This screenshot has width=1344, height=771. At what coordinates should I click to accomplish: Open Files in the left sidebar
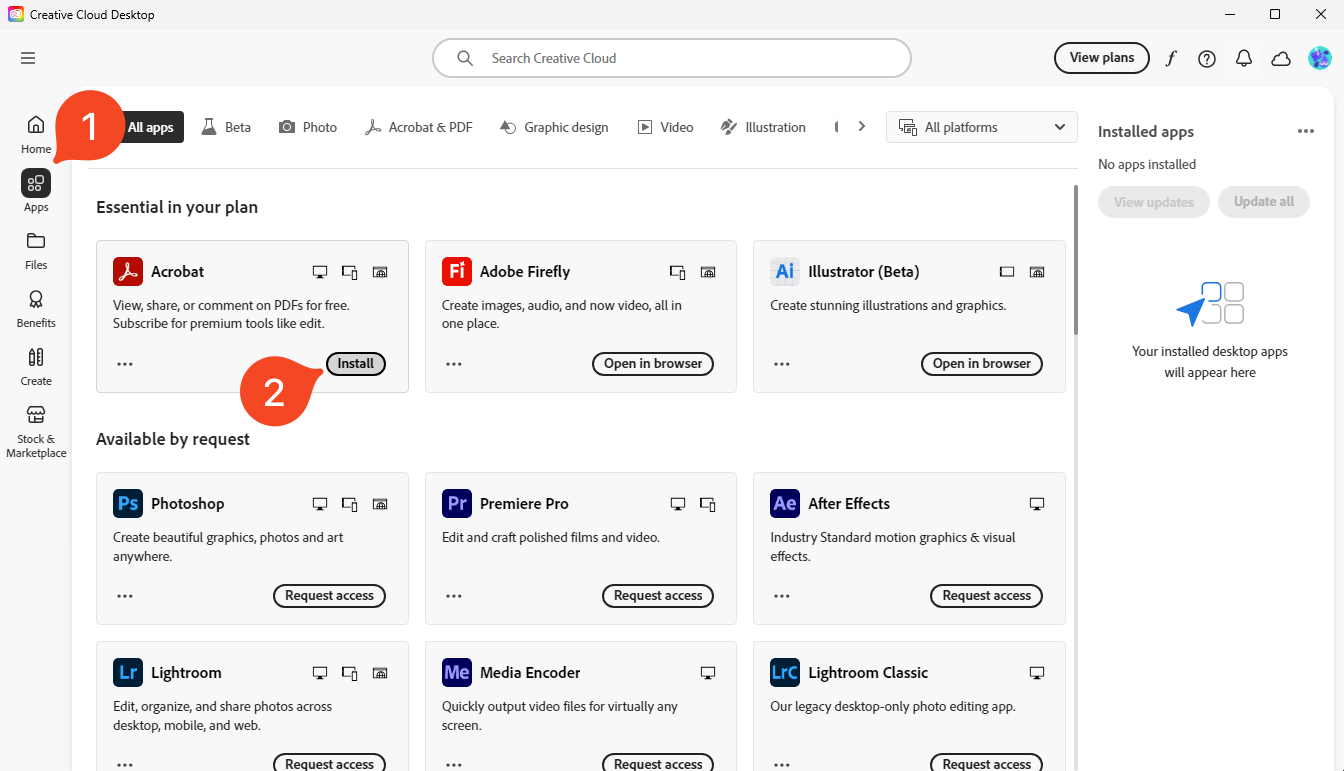[x=36, y=250]
